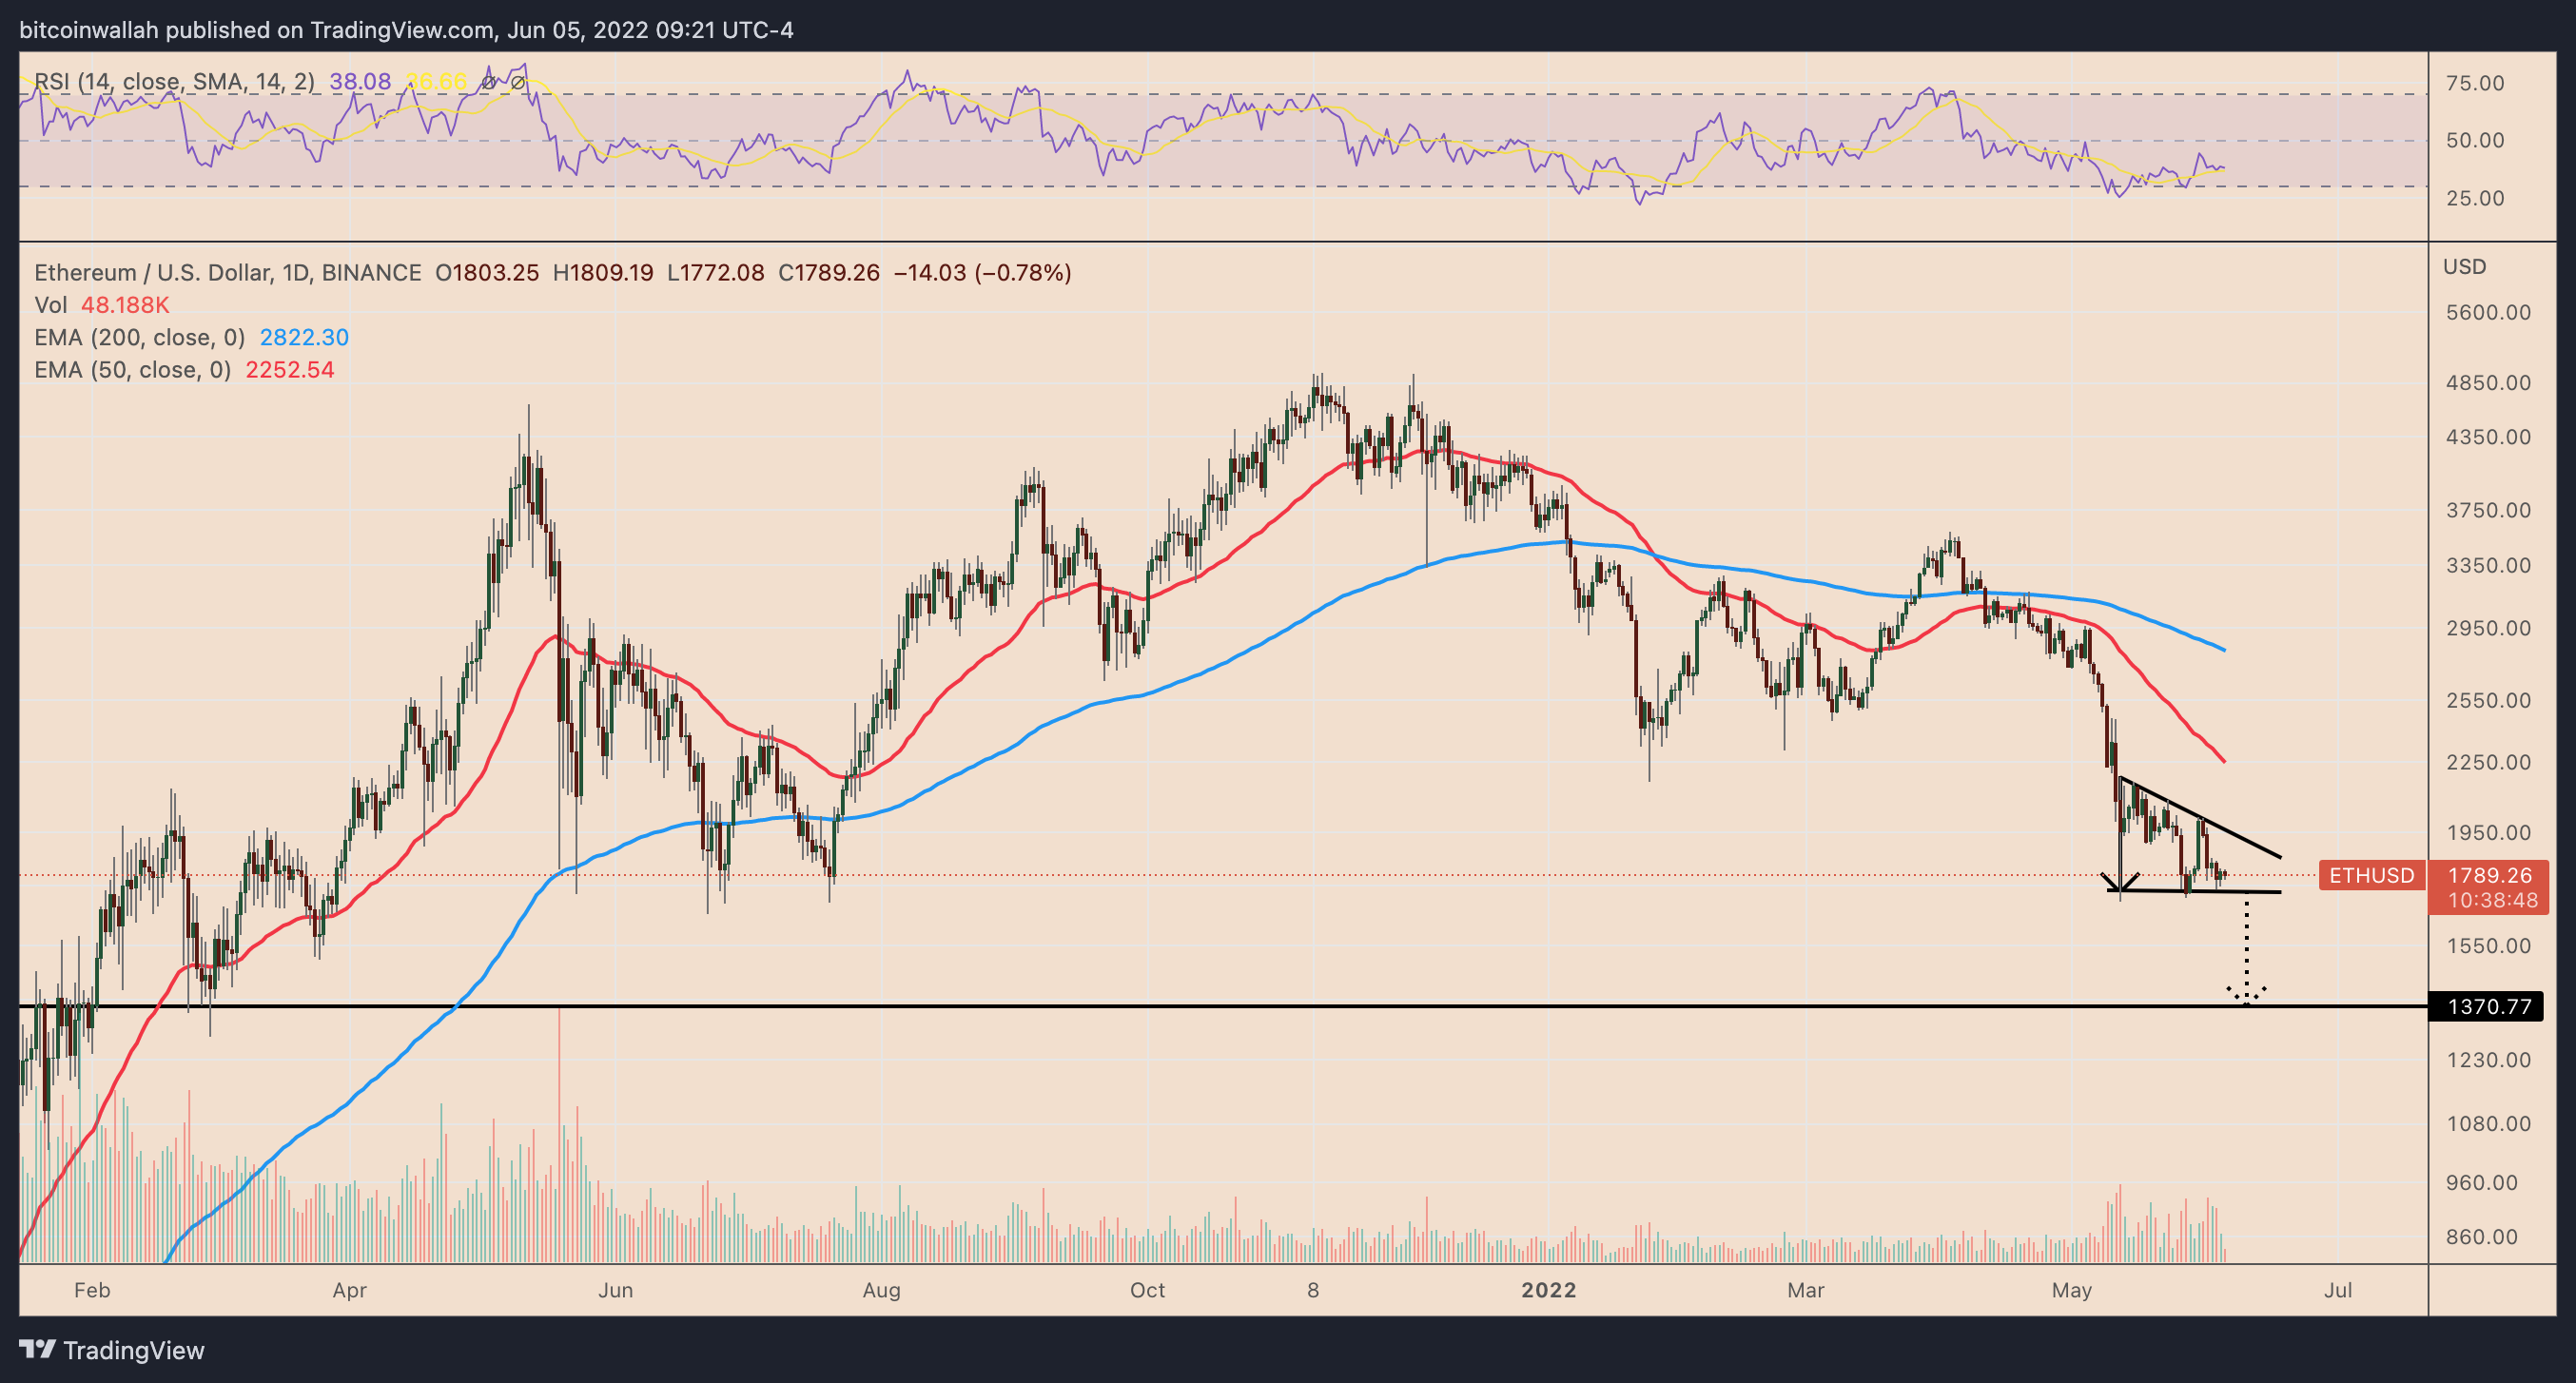2576x1383 pixels.
Task: Select the RSI indicator legend title
Action: (174, 82)
